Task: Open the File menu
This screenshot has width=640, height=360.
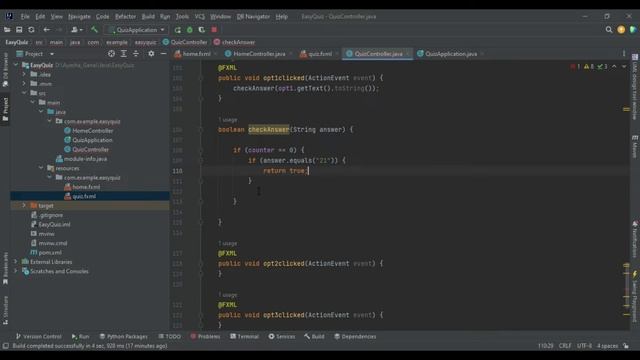Action: pyautogui.click(x=25, y=17)
